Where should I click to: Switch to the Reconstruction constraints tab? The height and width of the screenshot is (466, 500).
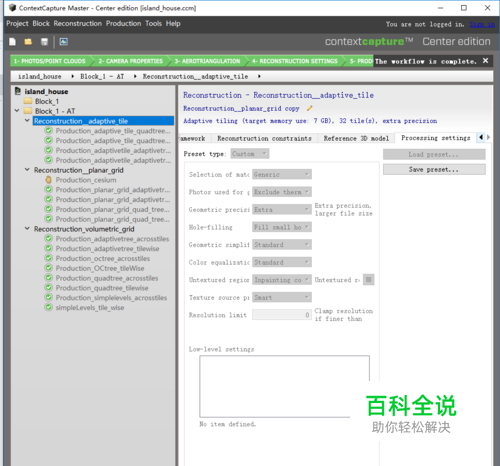click(x=264, y=138)
